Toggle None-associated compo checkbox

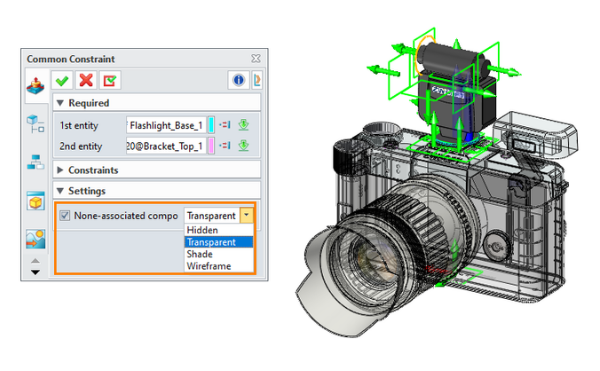pyautogui.click(x=65, y=216)
